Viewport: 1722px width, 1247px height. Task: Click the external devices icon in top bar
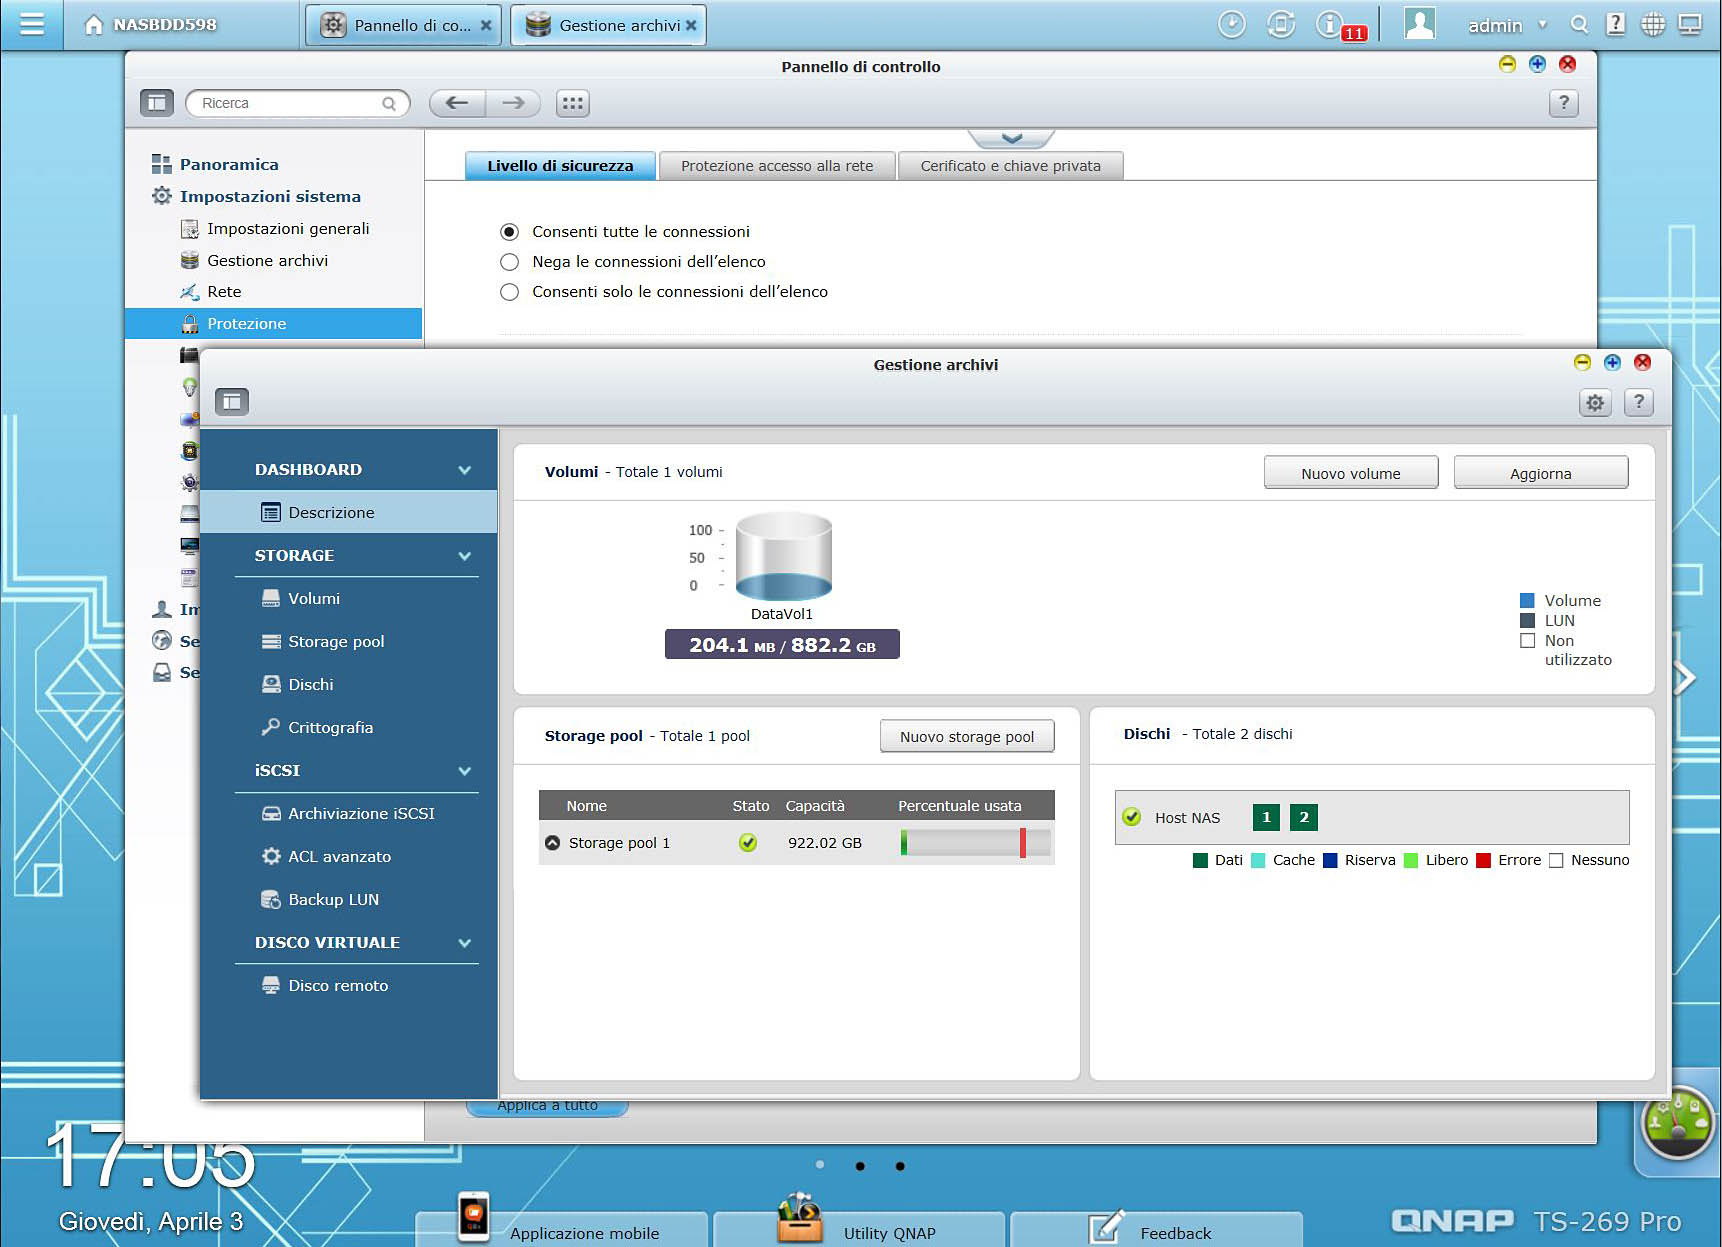pyautogui.click(x=1281, y=25)
